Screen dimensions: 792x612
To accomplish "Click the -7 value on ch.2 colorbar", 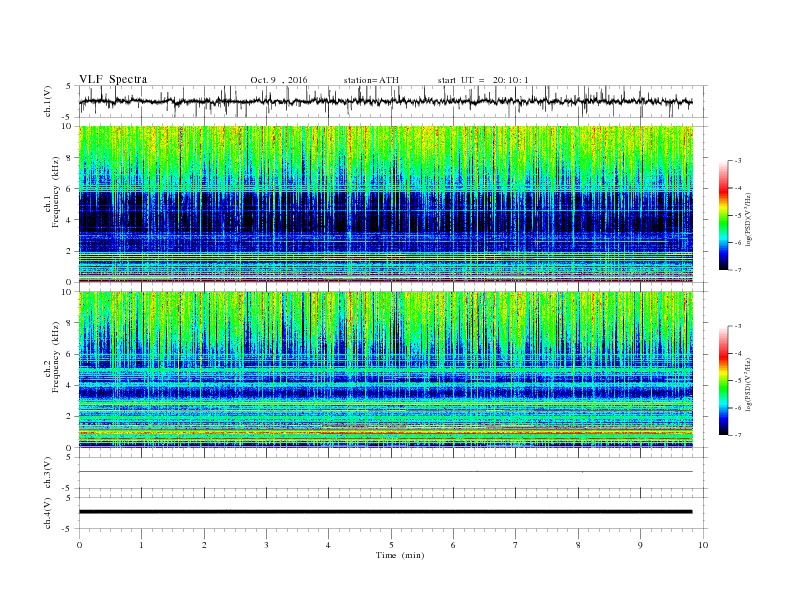I will (738, 435).
